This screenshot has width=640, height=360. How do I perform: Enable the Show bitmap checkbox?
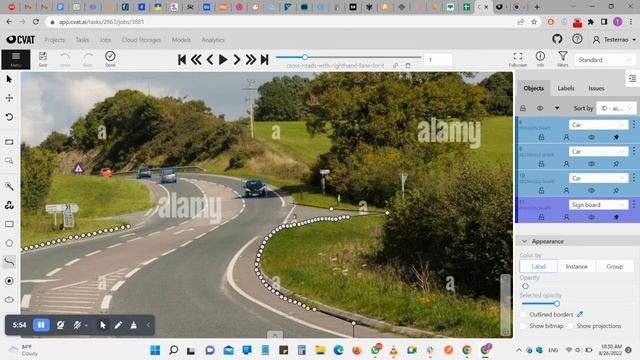[x=523, y=326]
